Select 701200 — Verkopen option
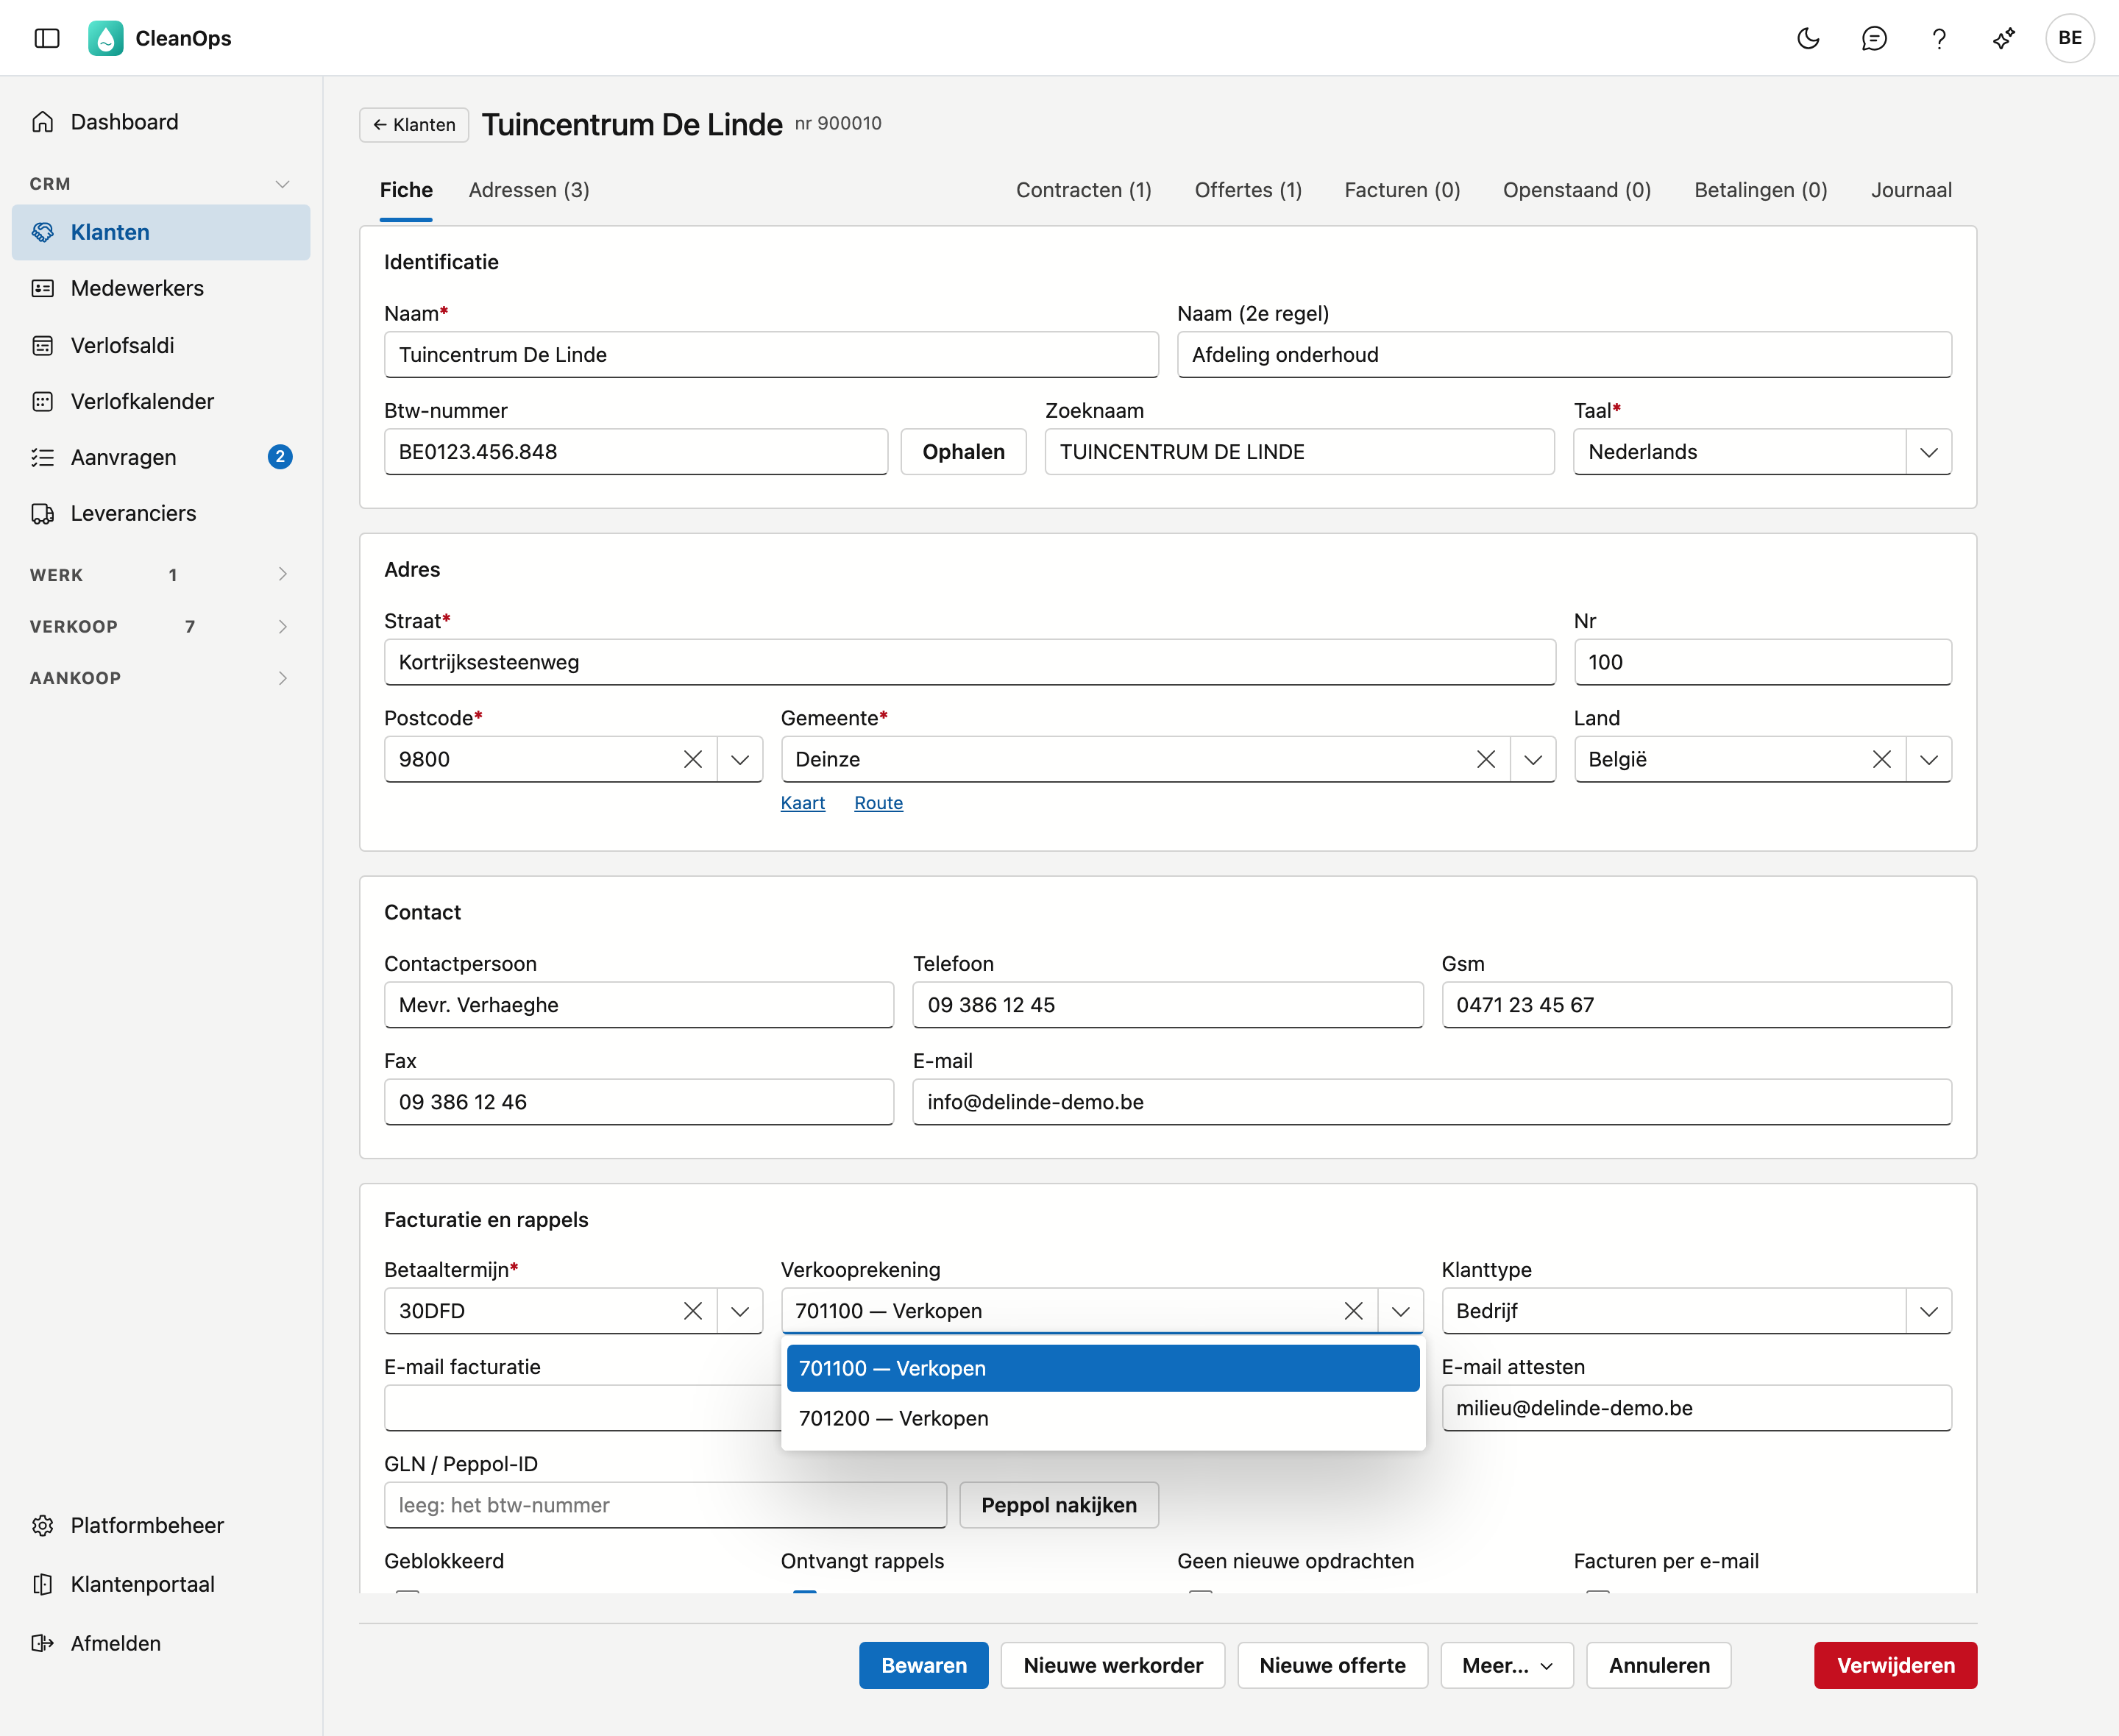 (1102, 1418)
